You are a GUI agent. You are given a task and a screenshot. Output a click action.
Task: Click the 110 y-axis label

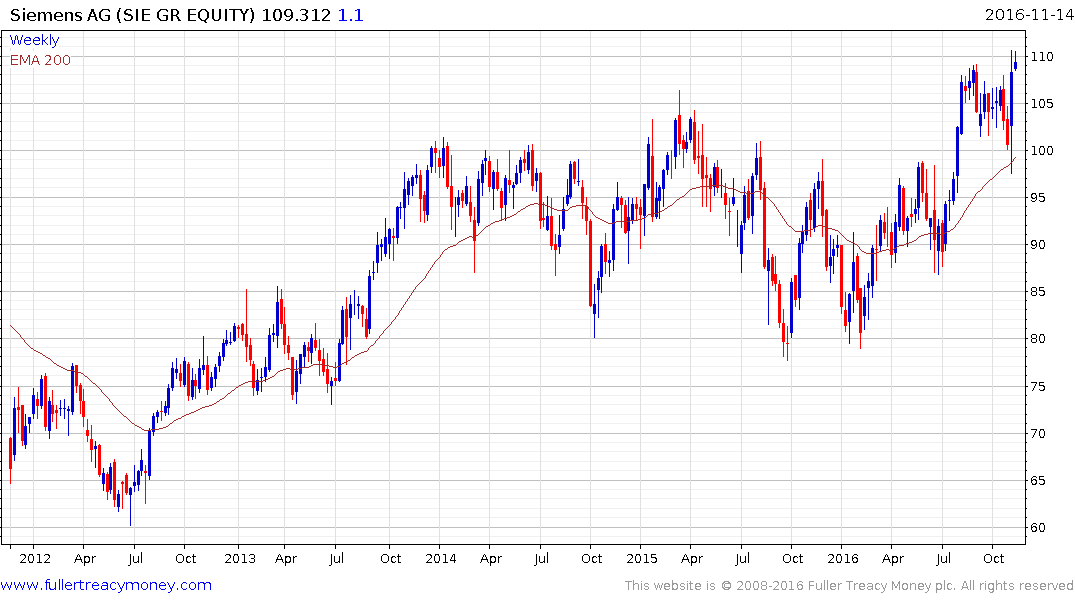pyautogui.click(x=1042, y=57)
